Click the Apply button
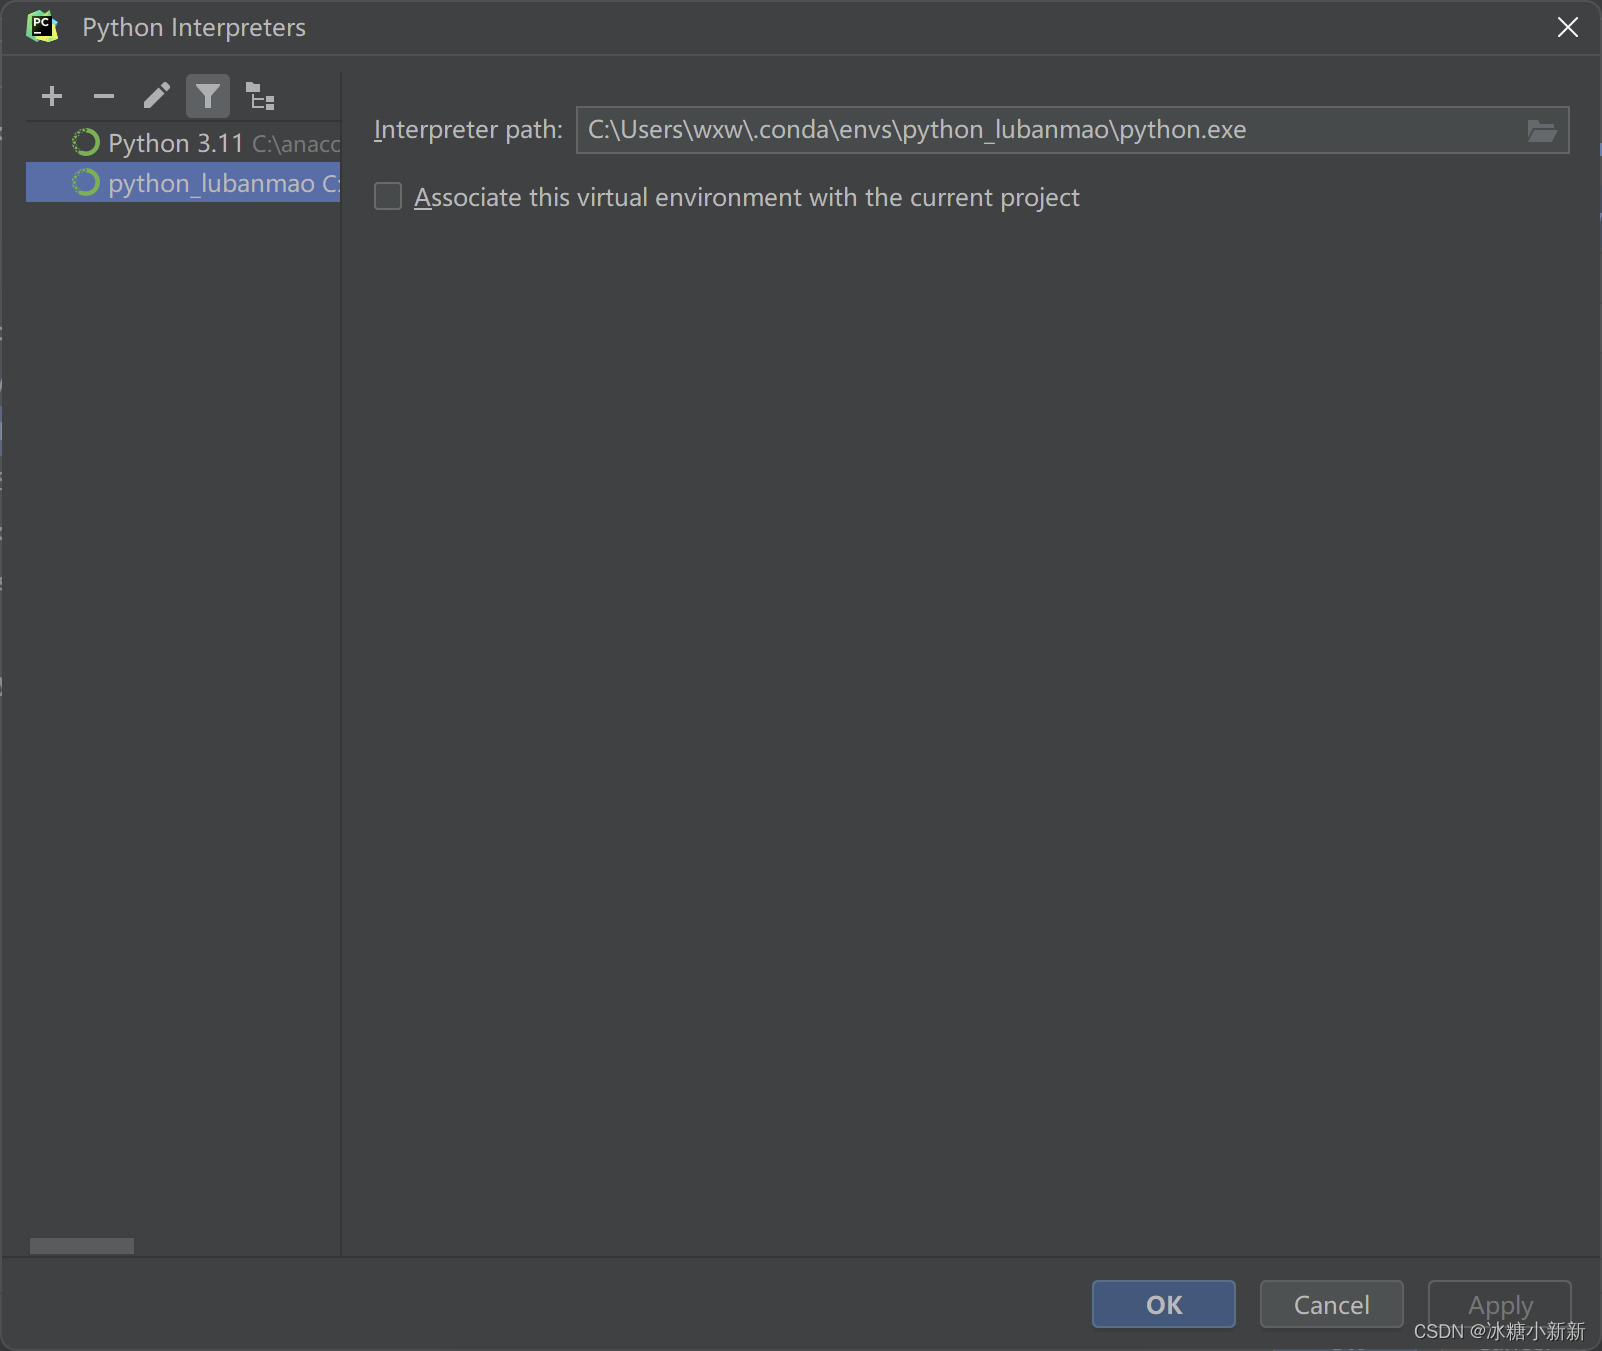1602x1351 pixels. point(1500,1304)
